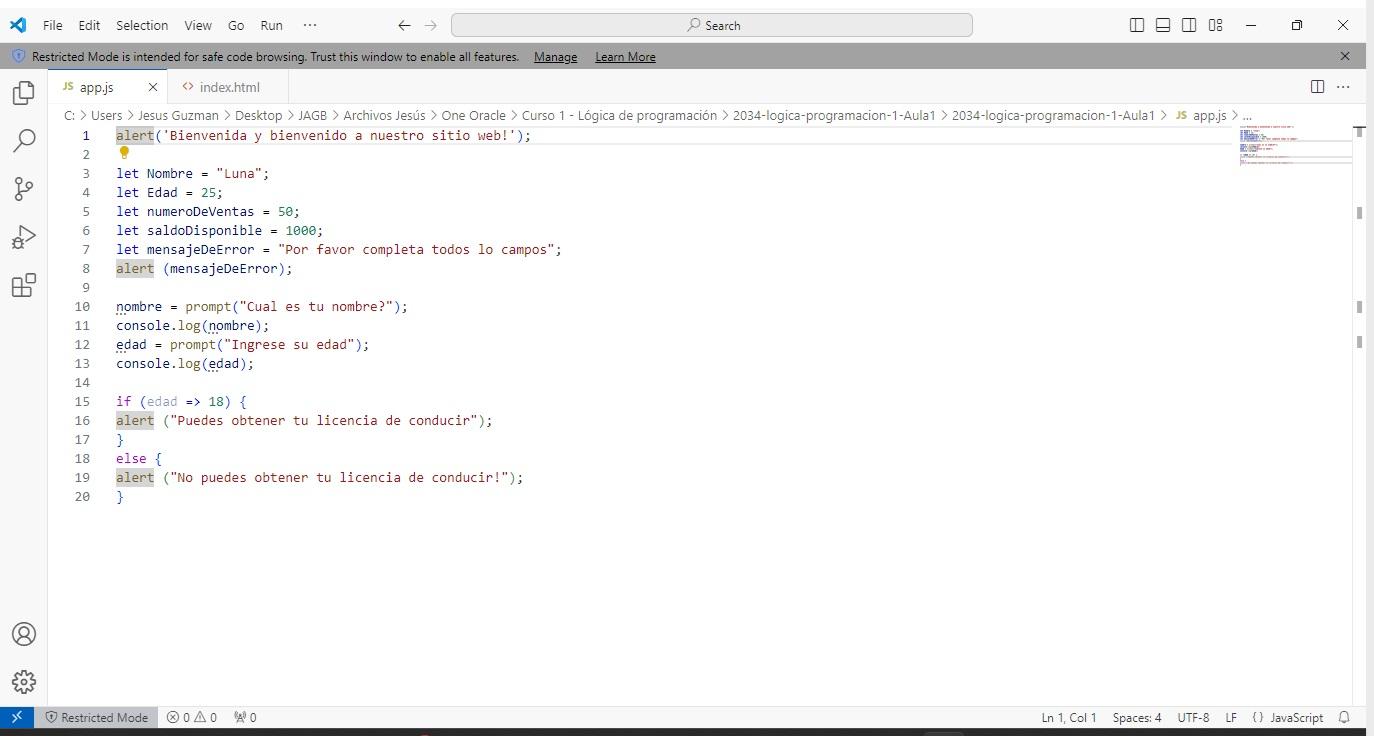Split the editor to the right

pyautogui.click(x=1318, y=87)
